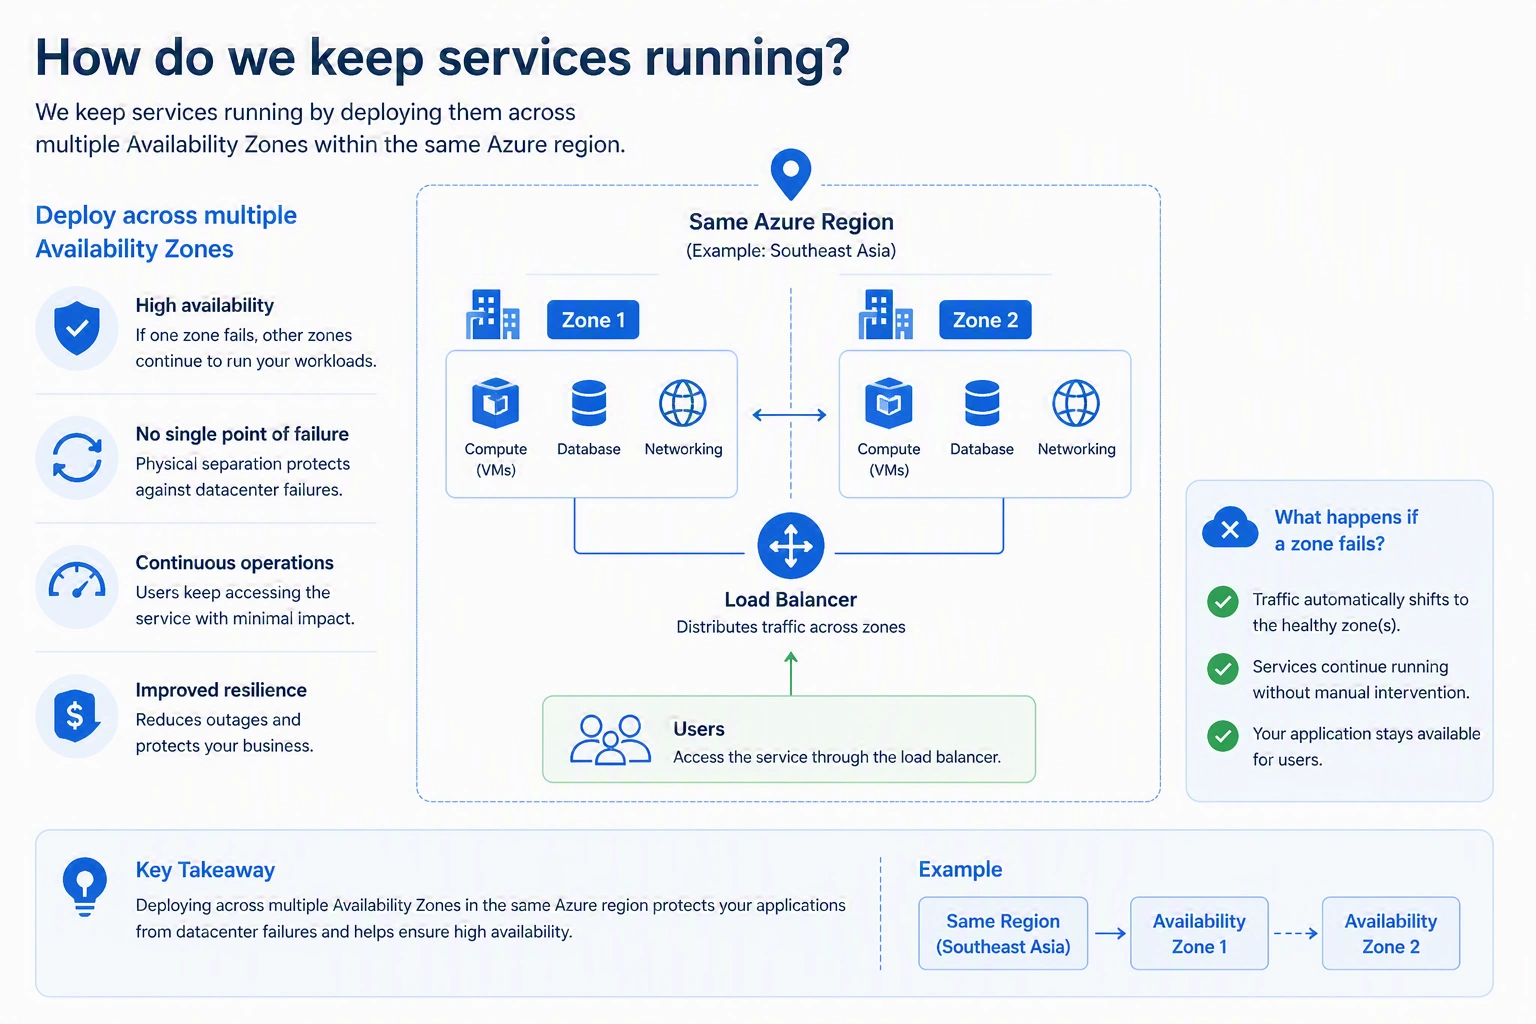The image size is (1536, 1024).
Task: Click the Example heading
Action: click(x=960, y=870)
